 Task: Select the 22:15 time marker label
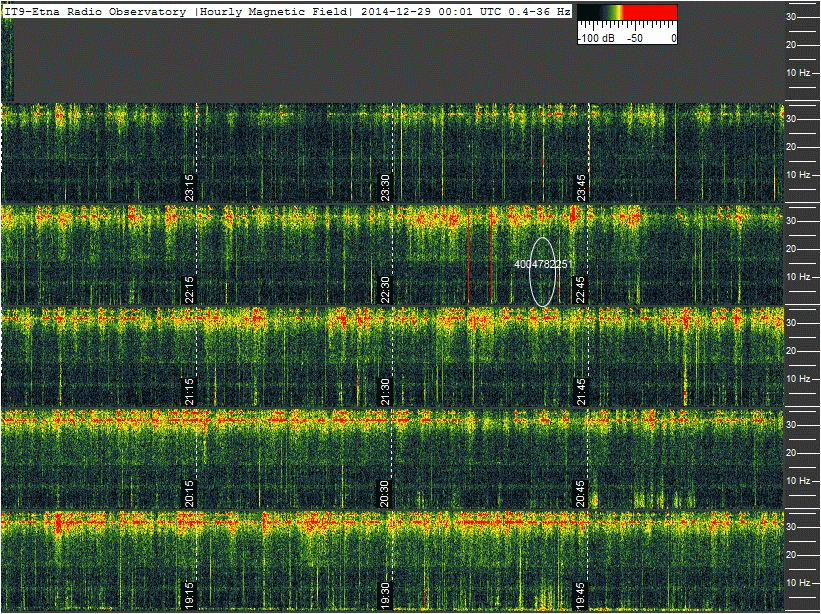pyautogui.click(x=189, y=288)
